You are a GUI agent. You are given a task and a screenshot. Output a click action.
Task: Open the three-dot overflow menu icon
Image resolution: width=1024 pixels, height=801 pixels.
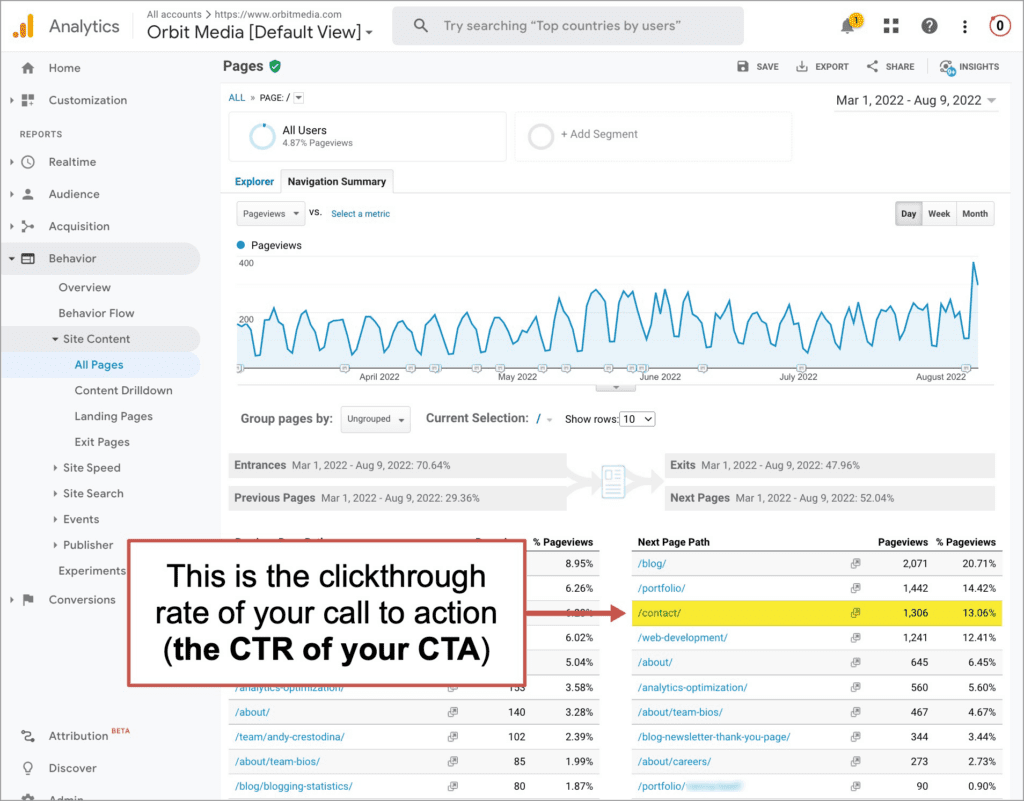point(964,25)
